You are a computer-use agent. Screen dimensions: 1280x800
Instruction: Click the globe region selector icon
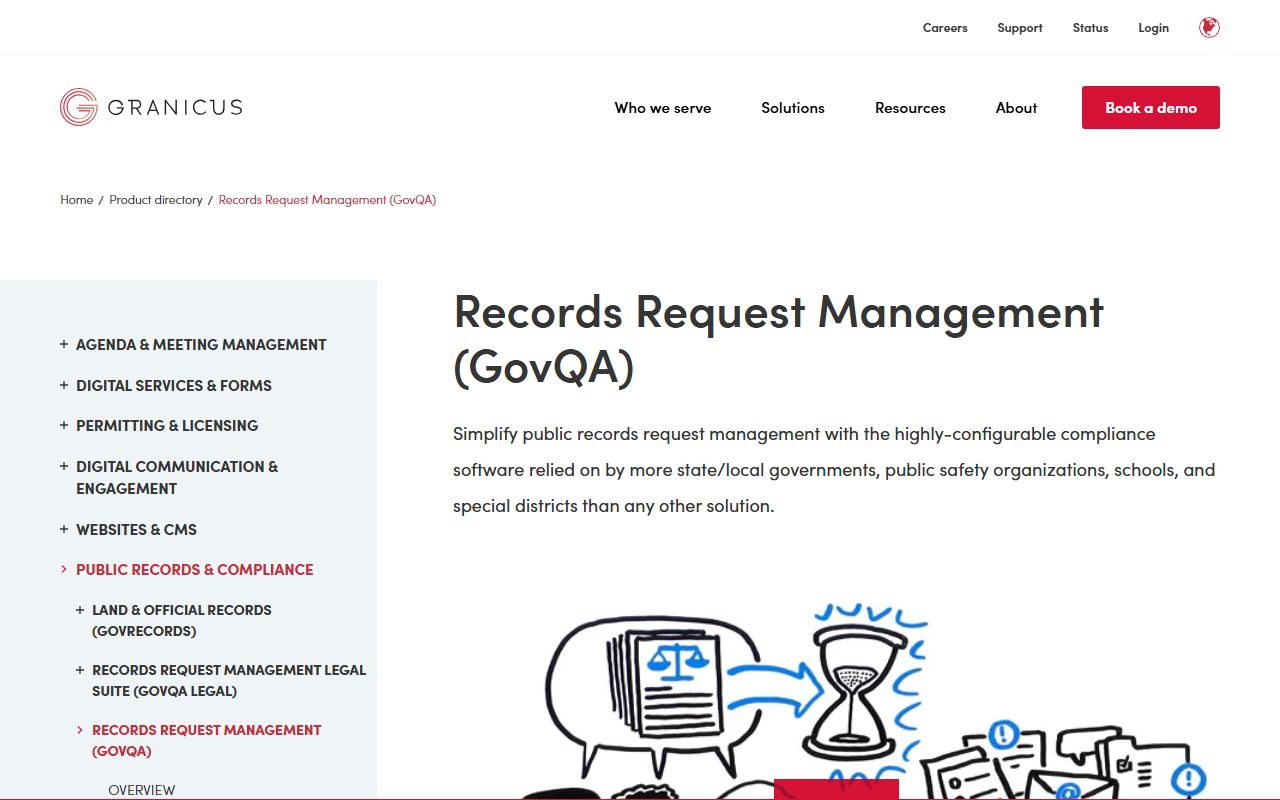coord(1209,28)
